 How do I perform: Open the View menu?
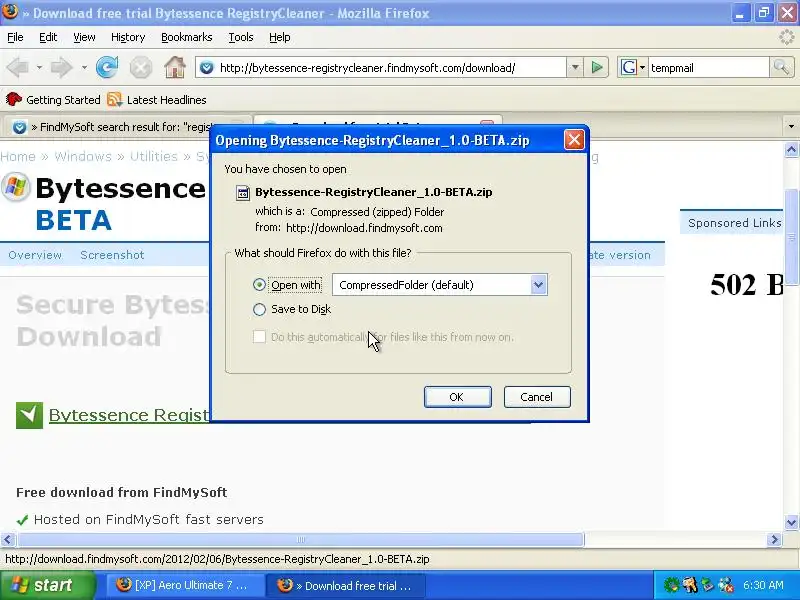84,37
